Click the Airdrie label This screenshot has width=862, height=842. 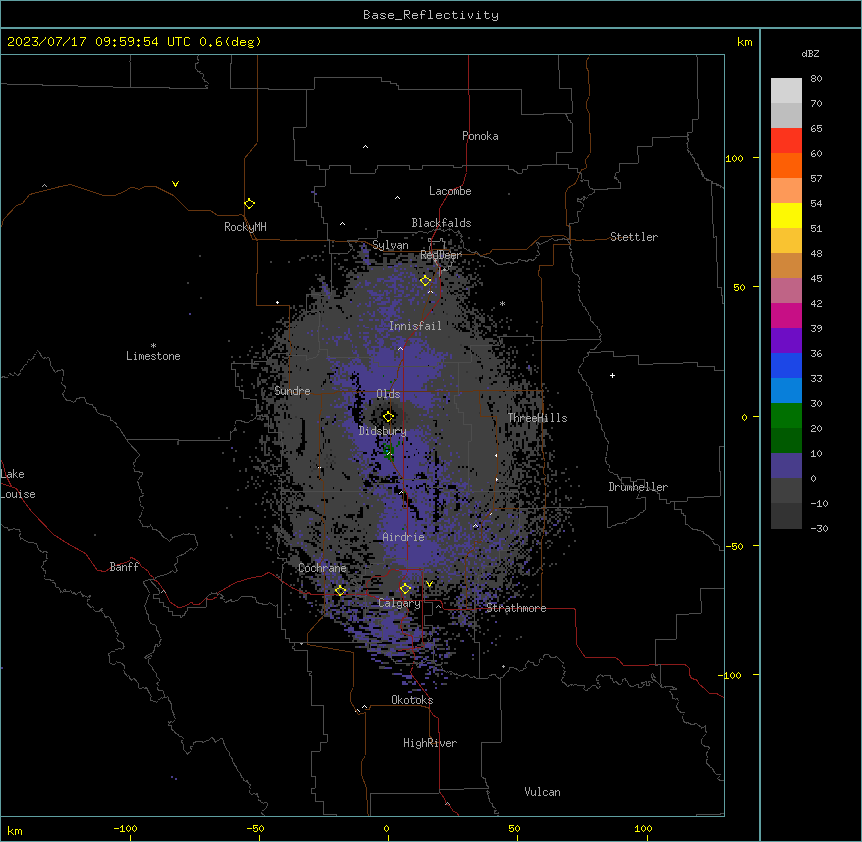[404, 537]
